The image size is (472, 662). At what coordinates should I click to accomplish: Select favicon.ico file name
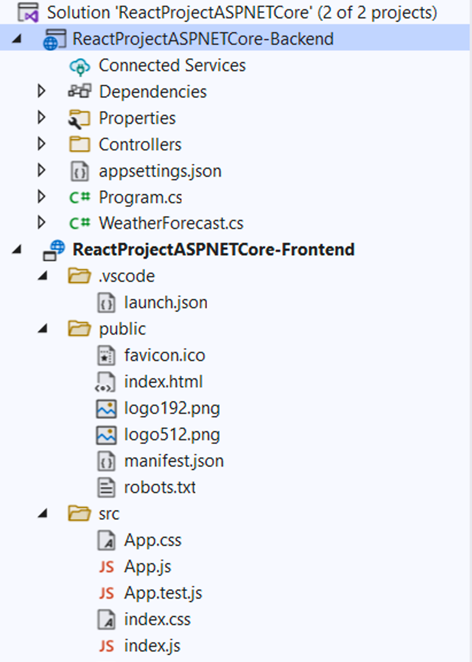click(165, 355)
